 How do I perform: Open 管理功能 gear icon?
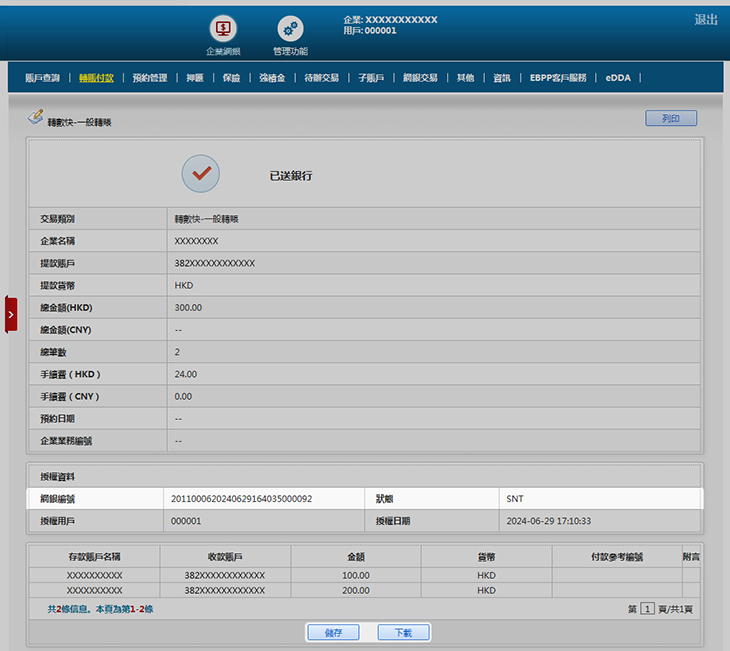click(290, 29)
